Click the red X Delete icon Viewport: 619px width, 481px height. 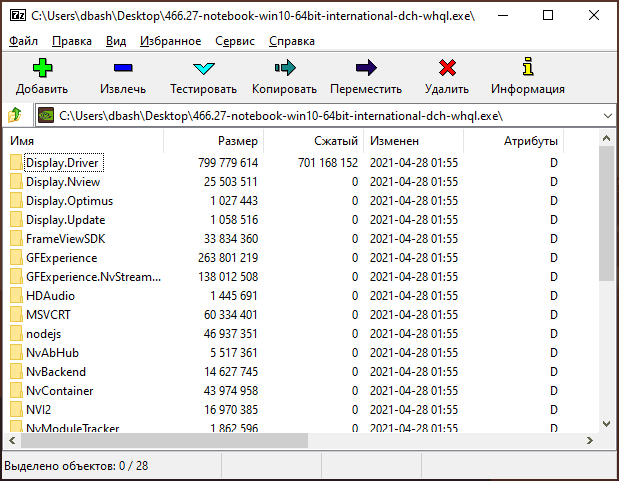click(x=447, y=68)
